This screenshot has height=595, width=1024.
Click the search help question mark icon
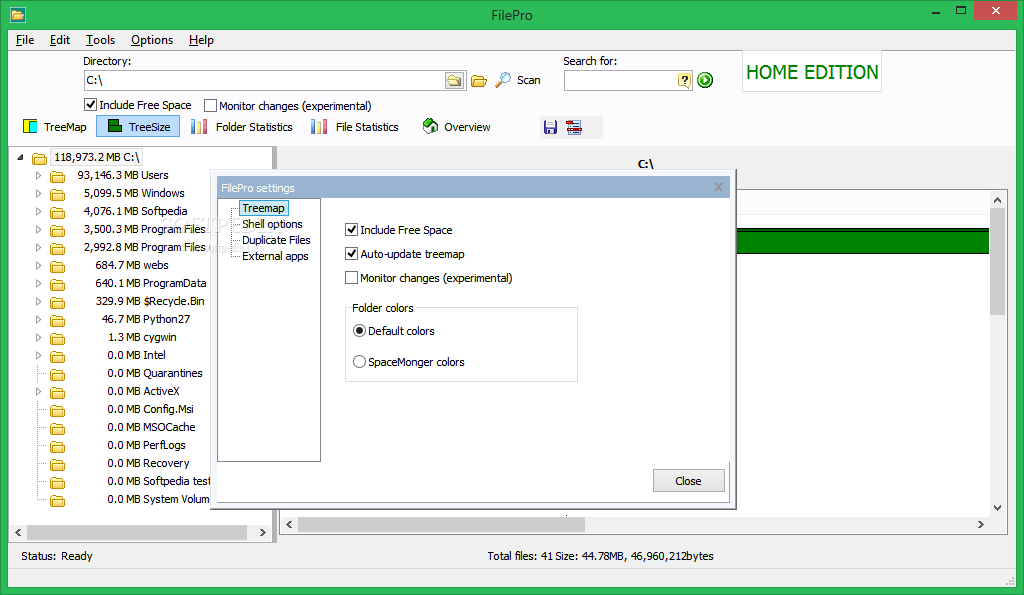pyautogui.click(x=684, y=80)
